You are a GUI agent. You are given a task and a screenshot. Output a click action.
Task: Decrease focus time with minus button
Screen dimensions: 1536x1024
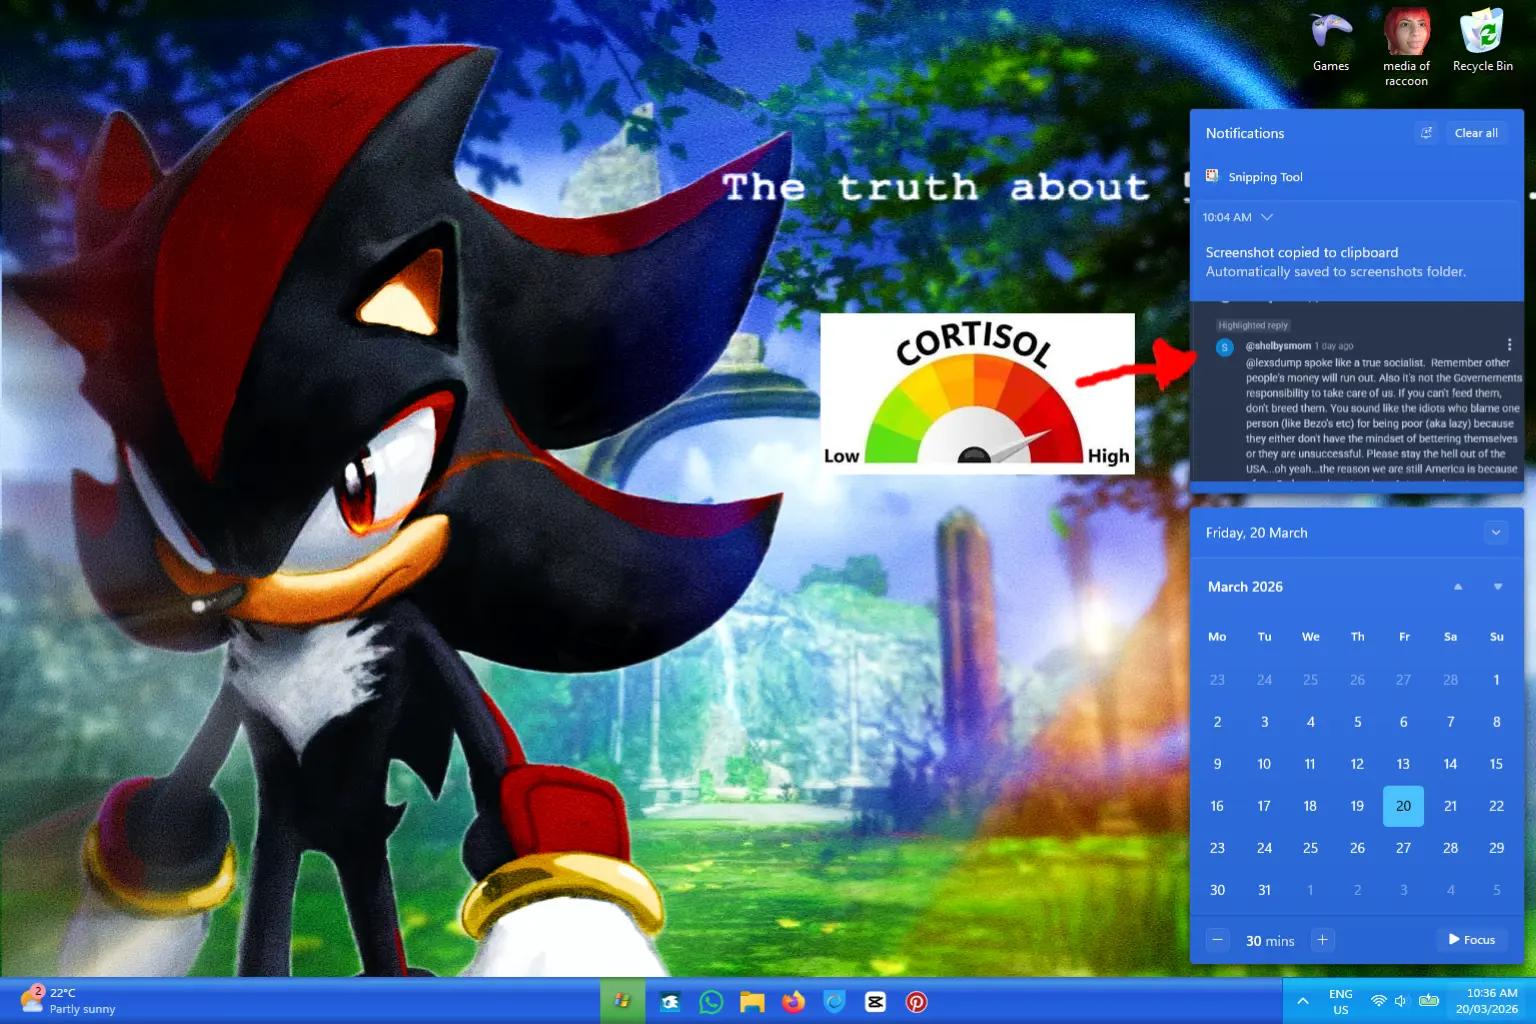(x=1217, y=940)
